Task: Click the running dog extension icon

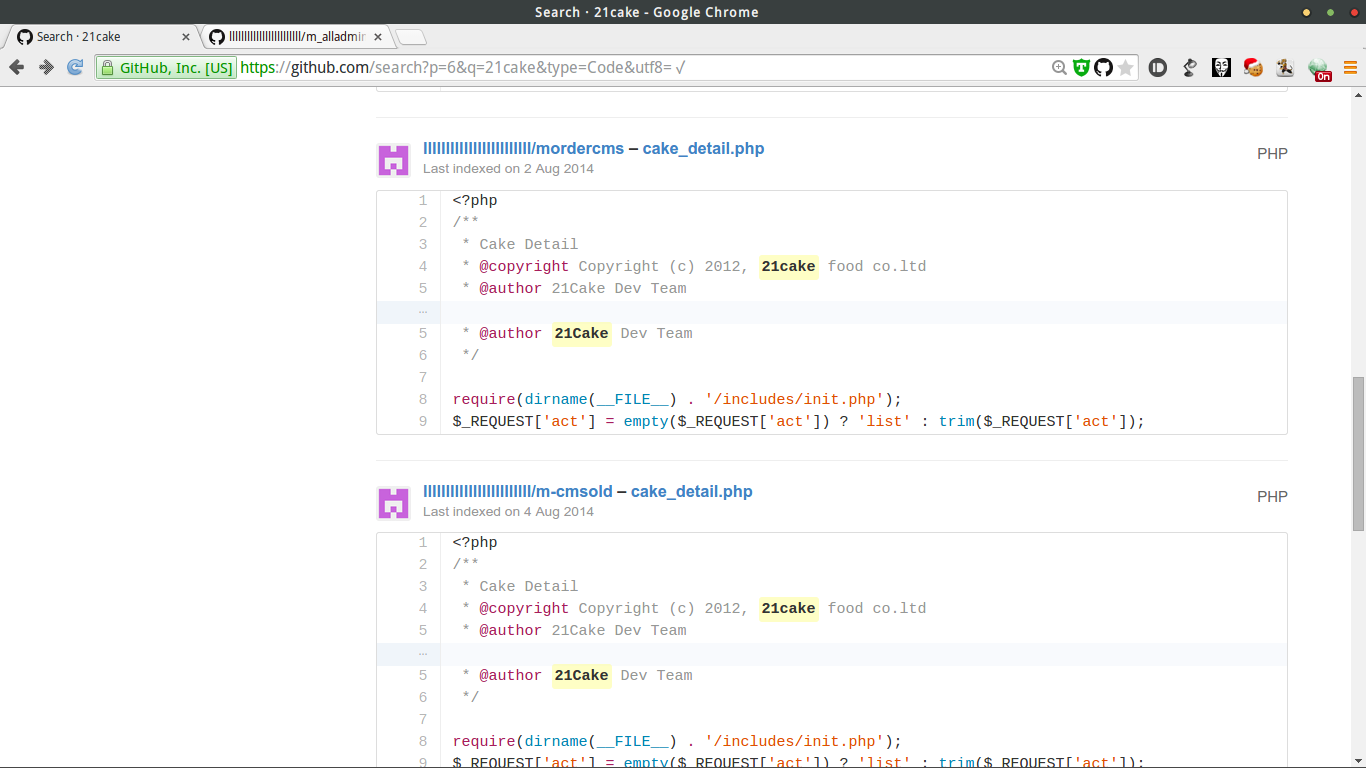Action: pos(1285,68)
